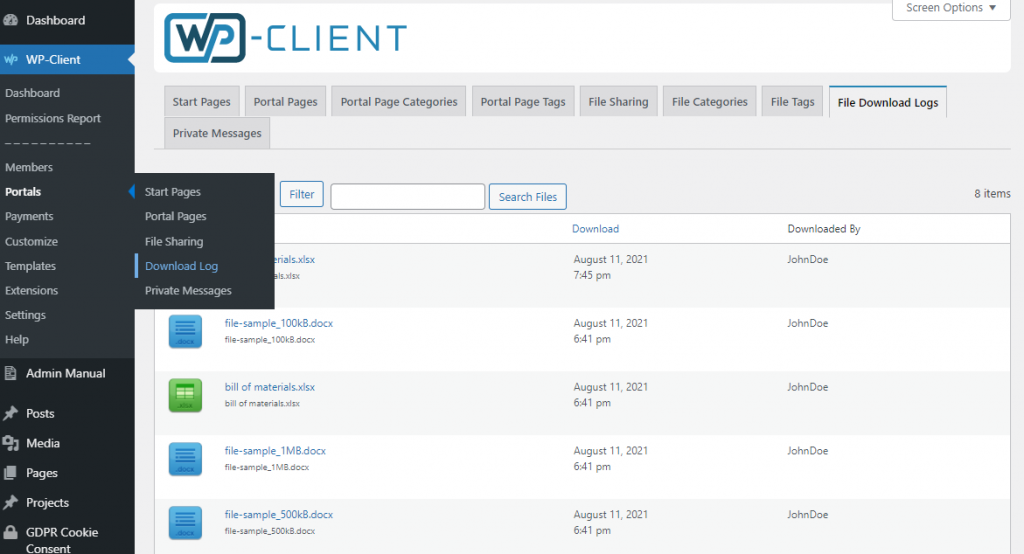1024x554 pixels.
Task: Click the WP-Client sidebar menu icon
Action: (x=10, y=59)
